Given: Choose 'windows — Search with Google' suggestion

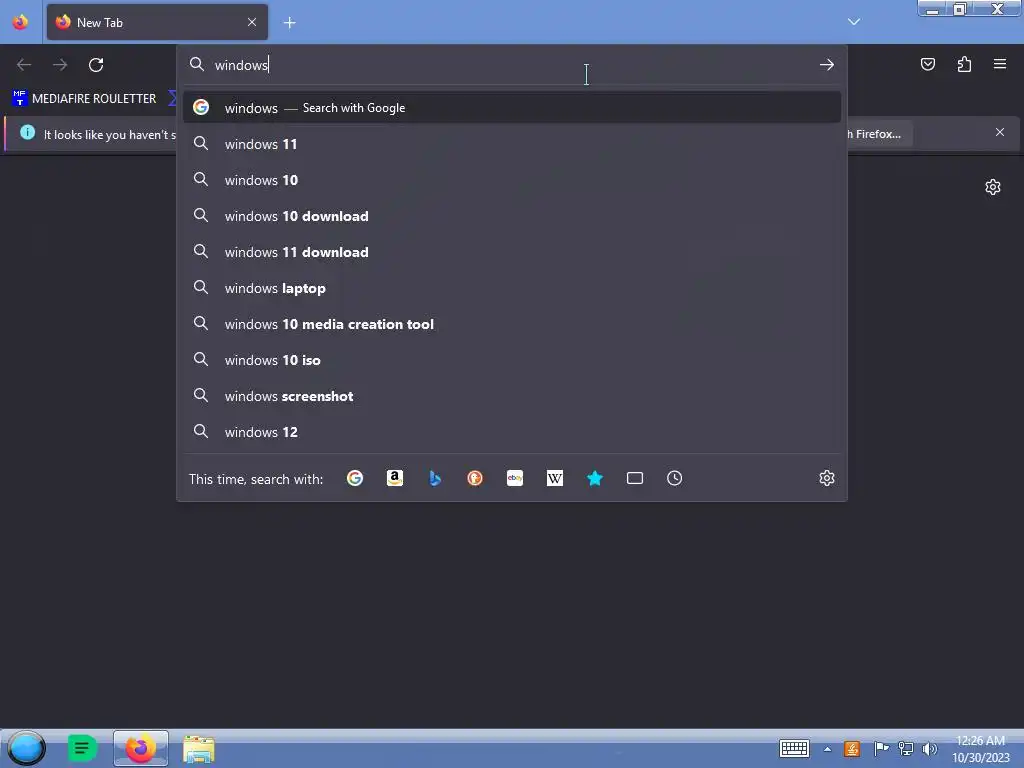Looking at the screenshot, I should [x=511, y=108].
